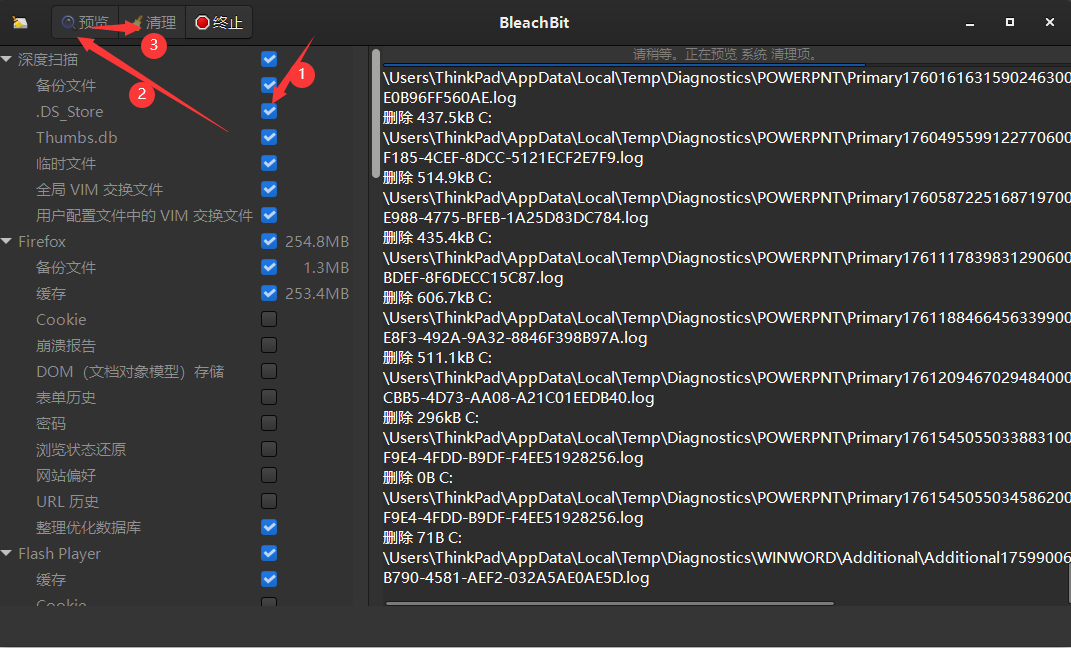Uncheck the Thumbs.db checkbox
The height and width of the screenshot is (648, 1071).
click(x=269, y=137)
